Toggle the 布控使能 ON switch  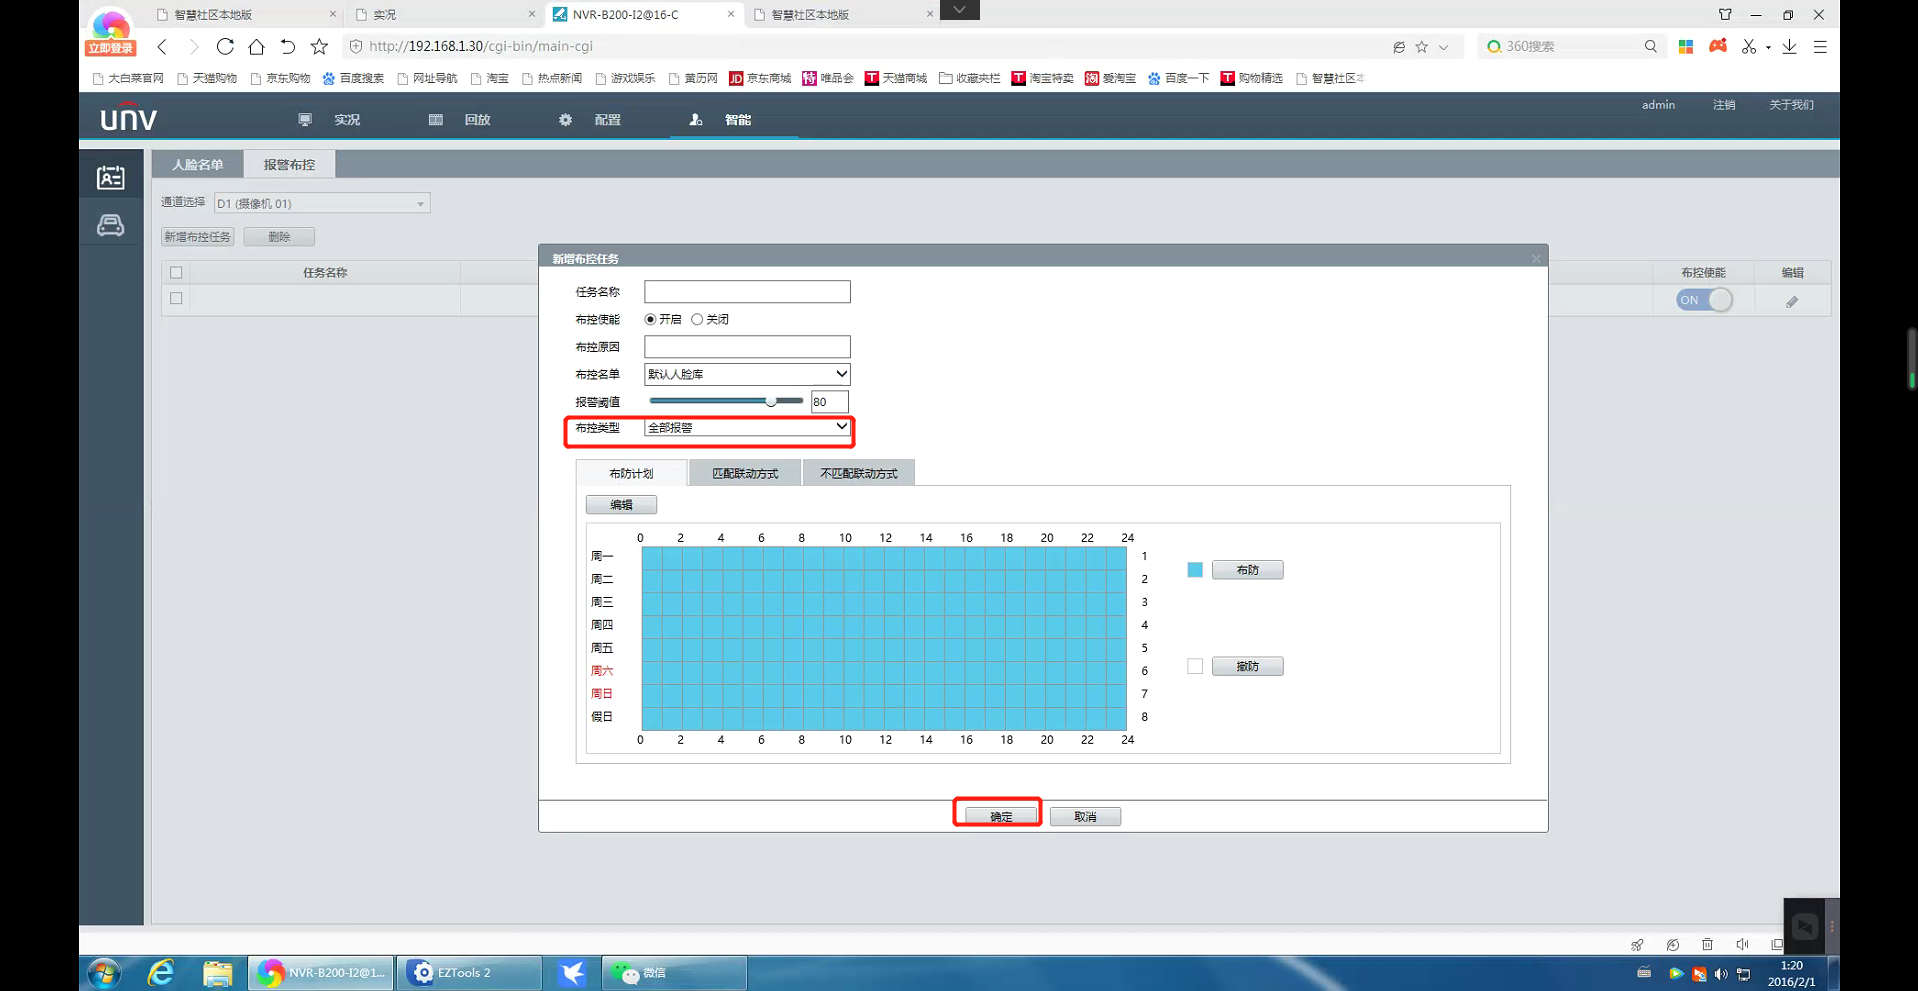[x=1703, y=300]
